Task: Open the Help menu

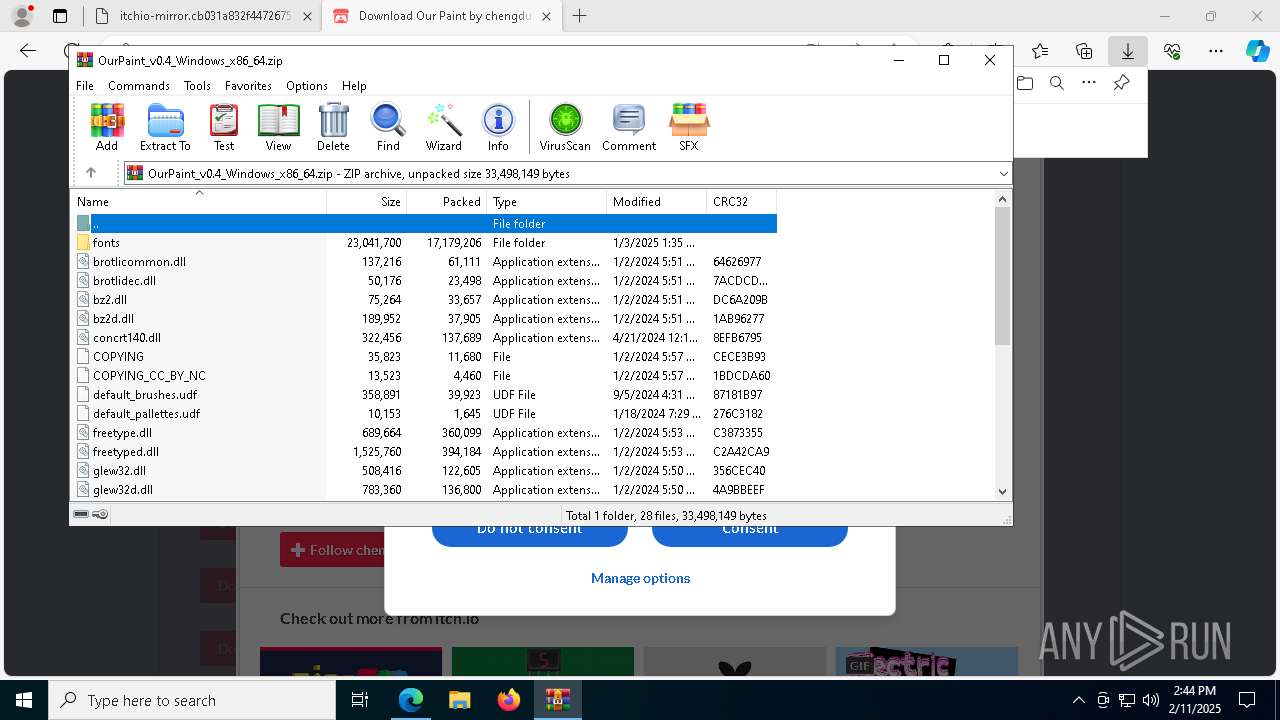Action: (354, 86)
